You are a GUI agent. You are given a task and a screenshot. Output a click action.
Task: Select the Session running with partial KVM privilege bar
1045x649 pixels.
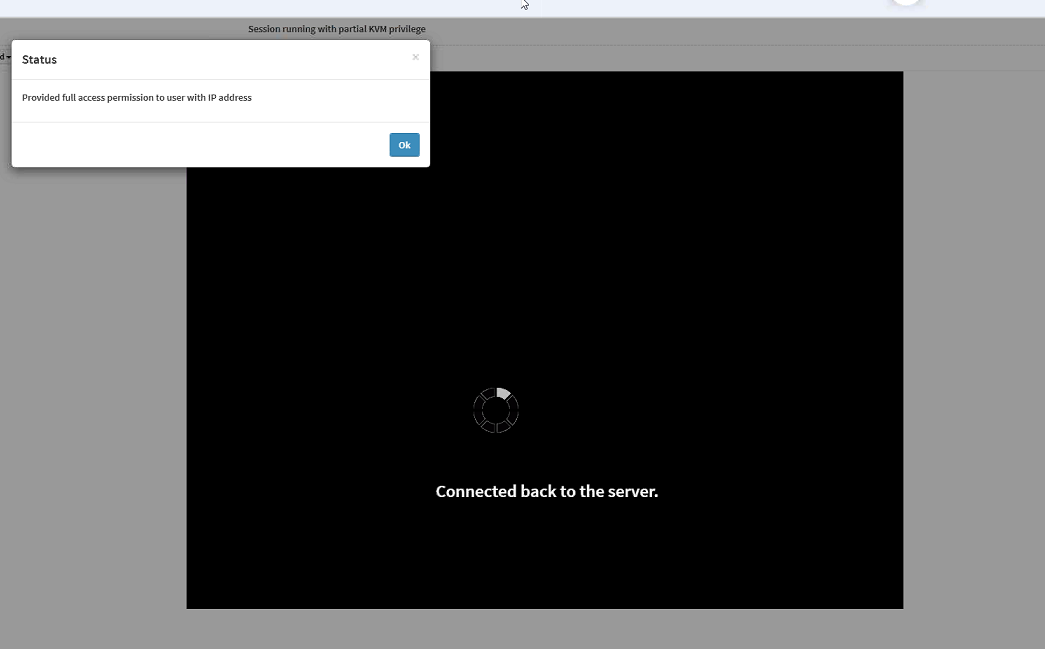click(x=336, y=29)
